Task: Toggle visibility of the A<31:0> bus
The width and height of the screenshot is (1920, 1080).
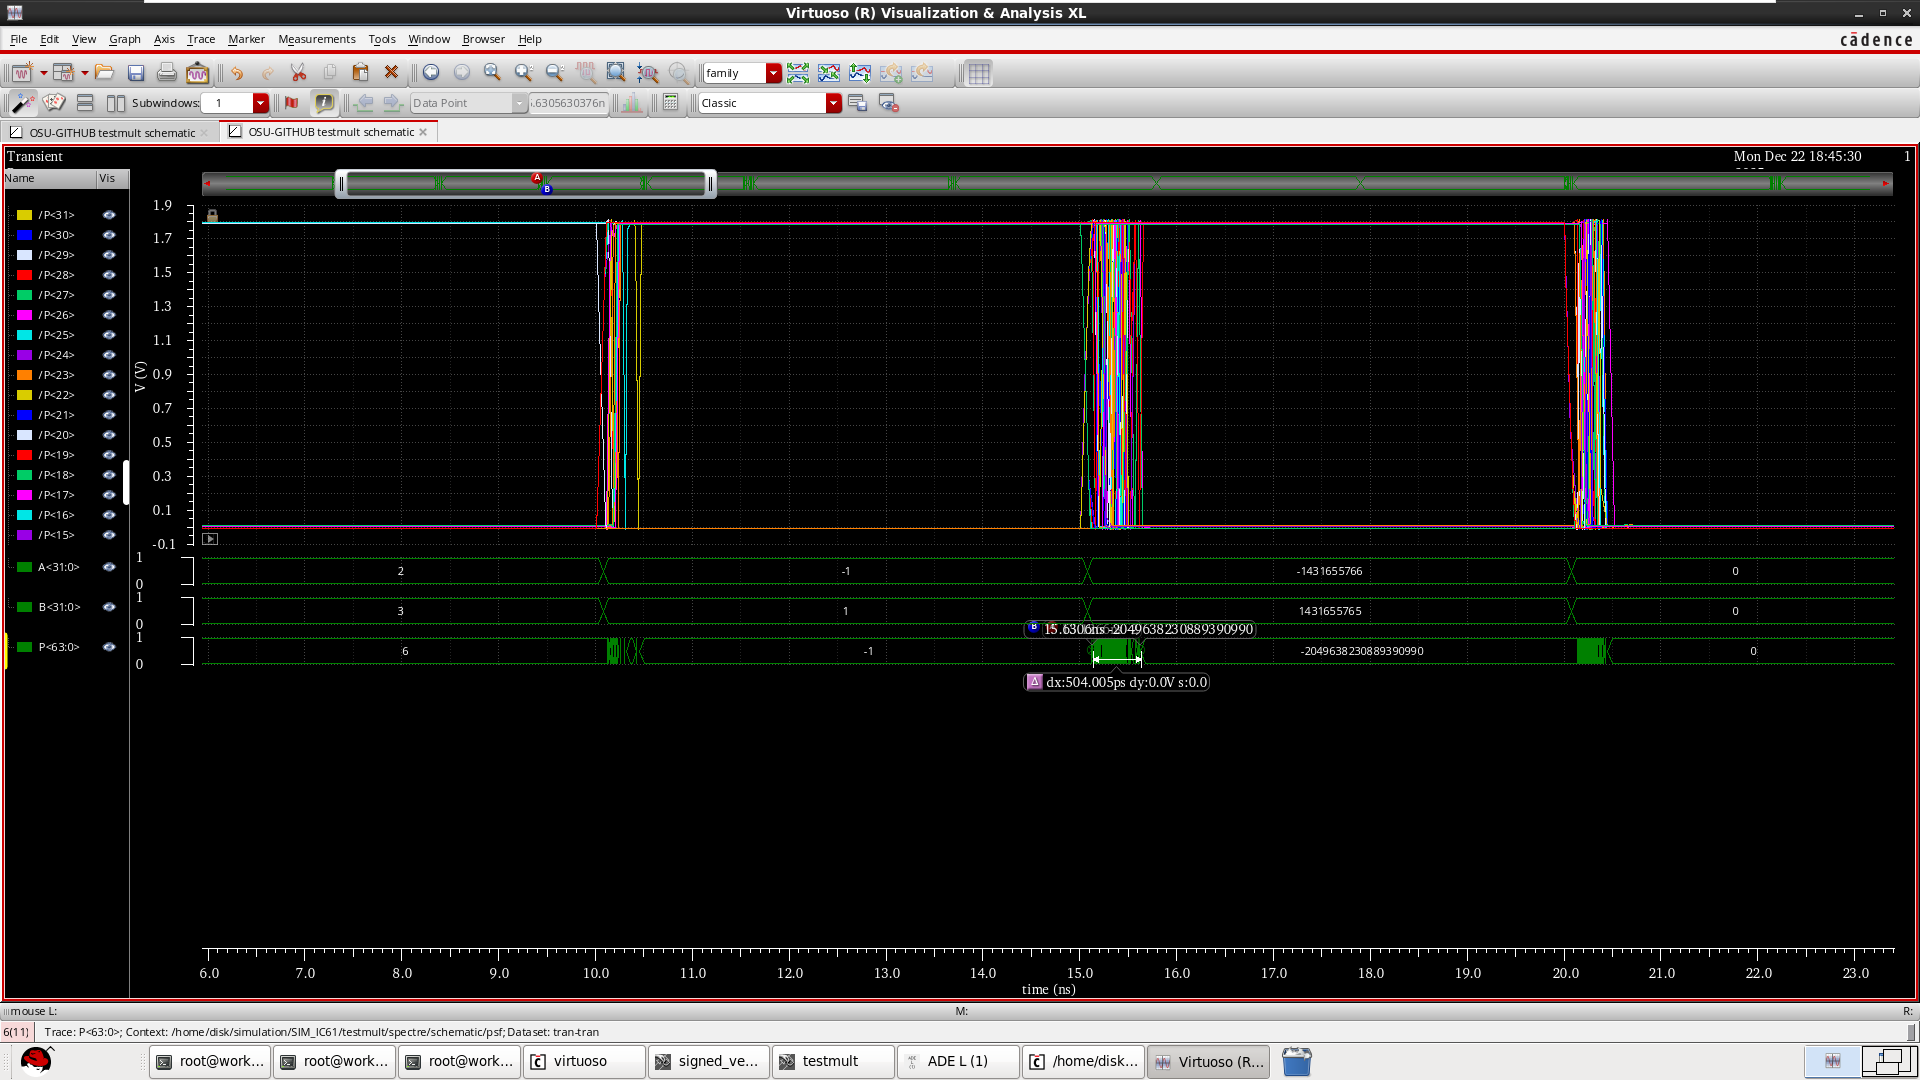Action: pos(108,567)
